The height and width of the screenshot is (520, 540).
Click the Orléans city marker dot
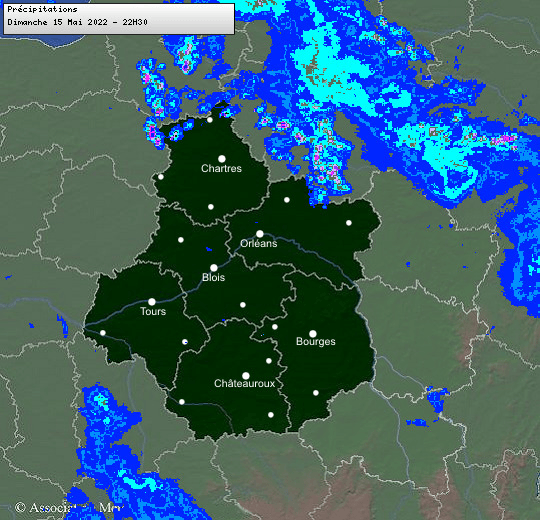point(260,234)
